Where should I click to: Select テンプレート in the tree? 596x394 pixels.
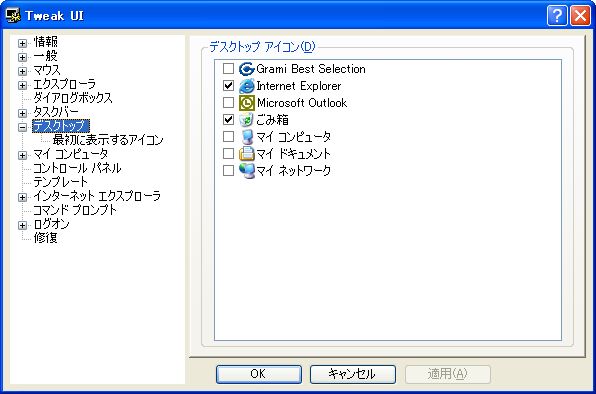click(60, 182)
